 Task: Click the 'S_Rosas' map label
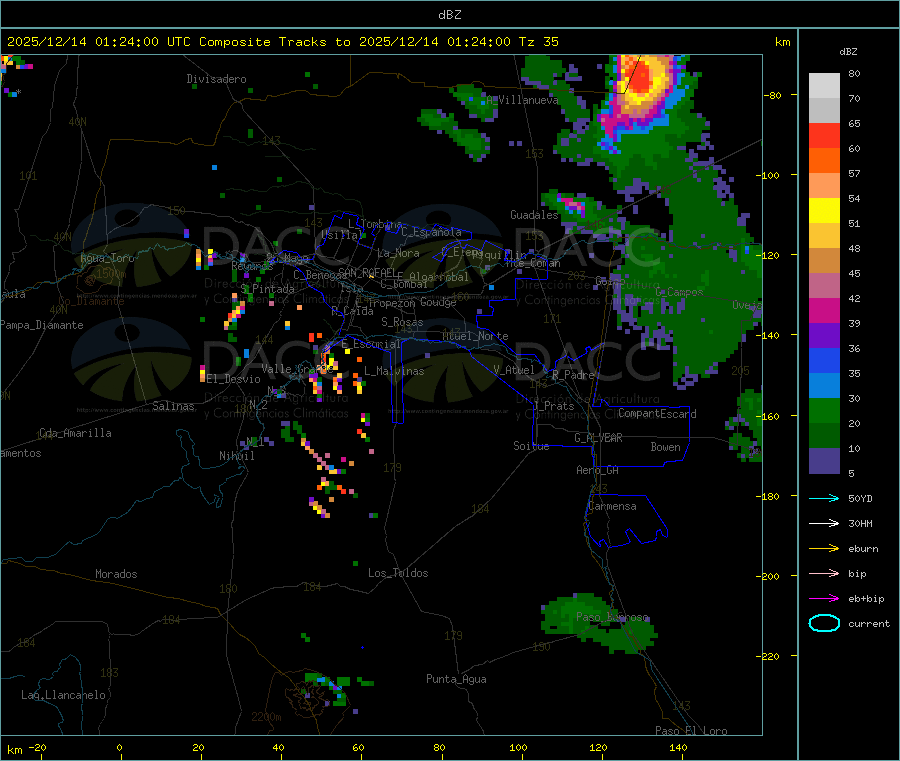[402, 323]
